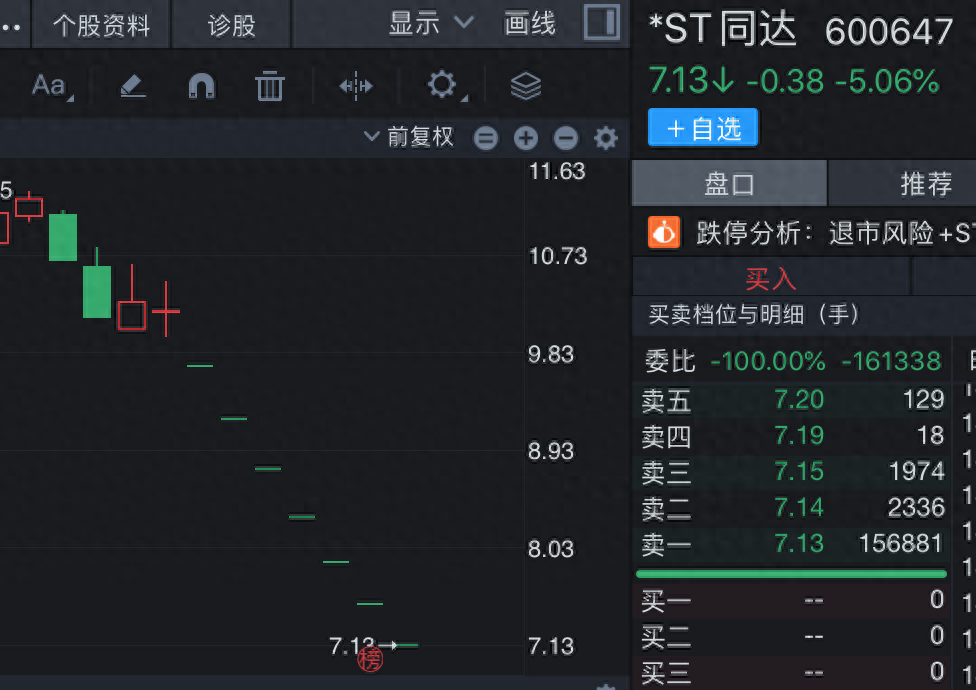The height and width of the screenshot is (690, 976).
Task: Switch to the 盘口 tab
Action: (729, 184)
